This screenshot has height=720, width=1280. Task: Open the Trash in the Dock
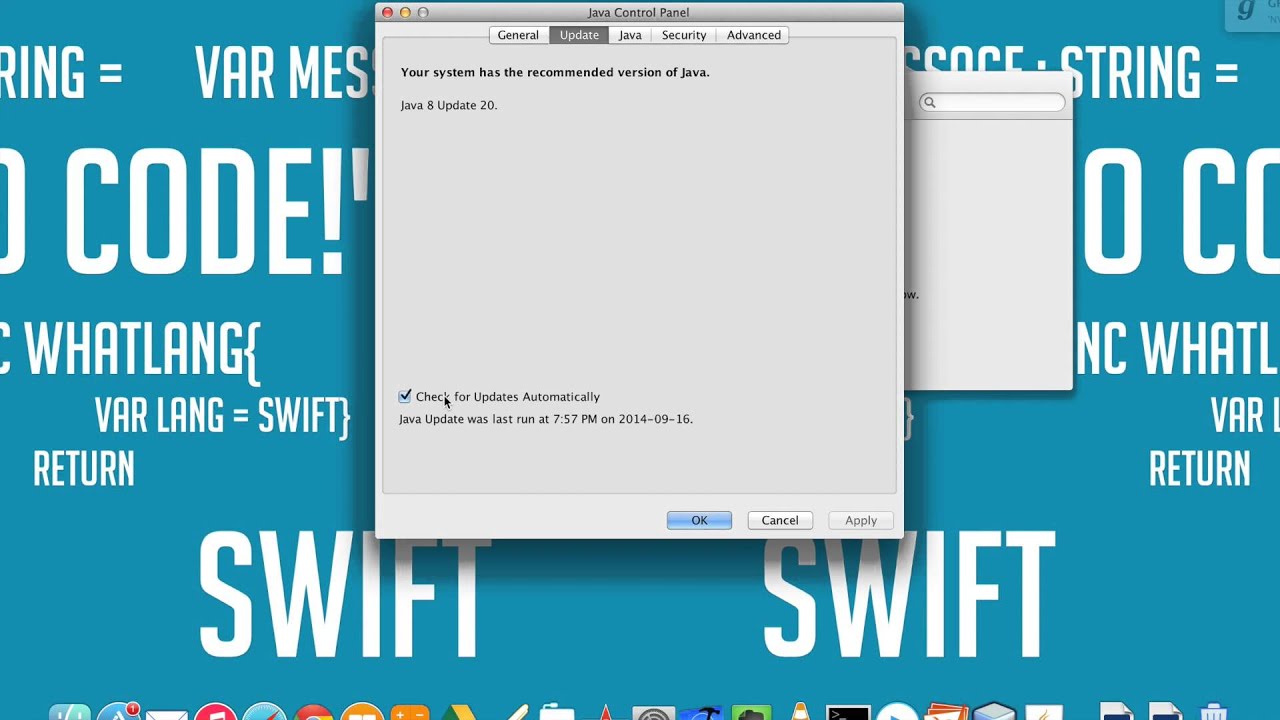tap(1213, 712)
